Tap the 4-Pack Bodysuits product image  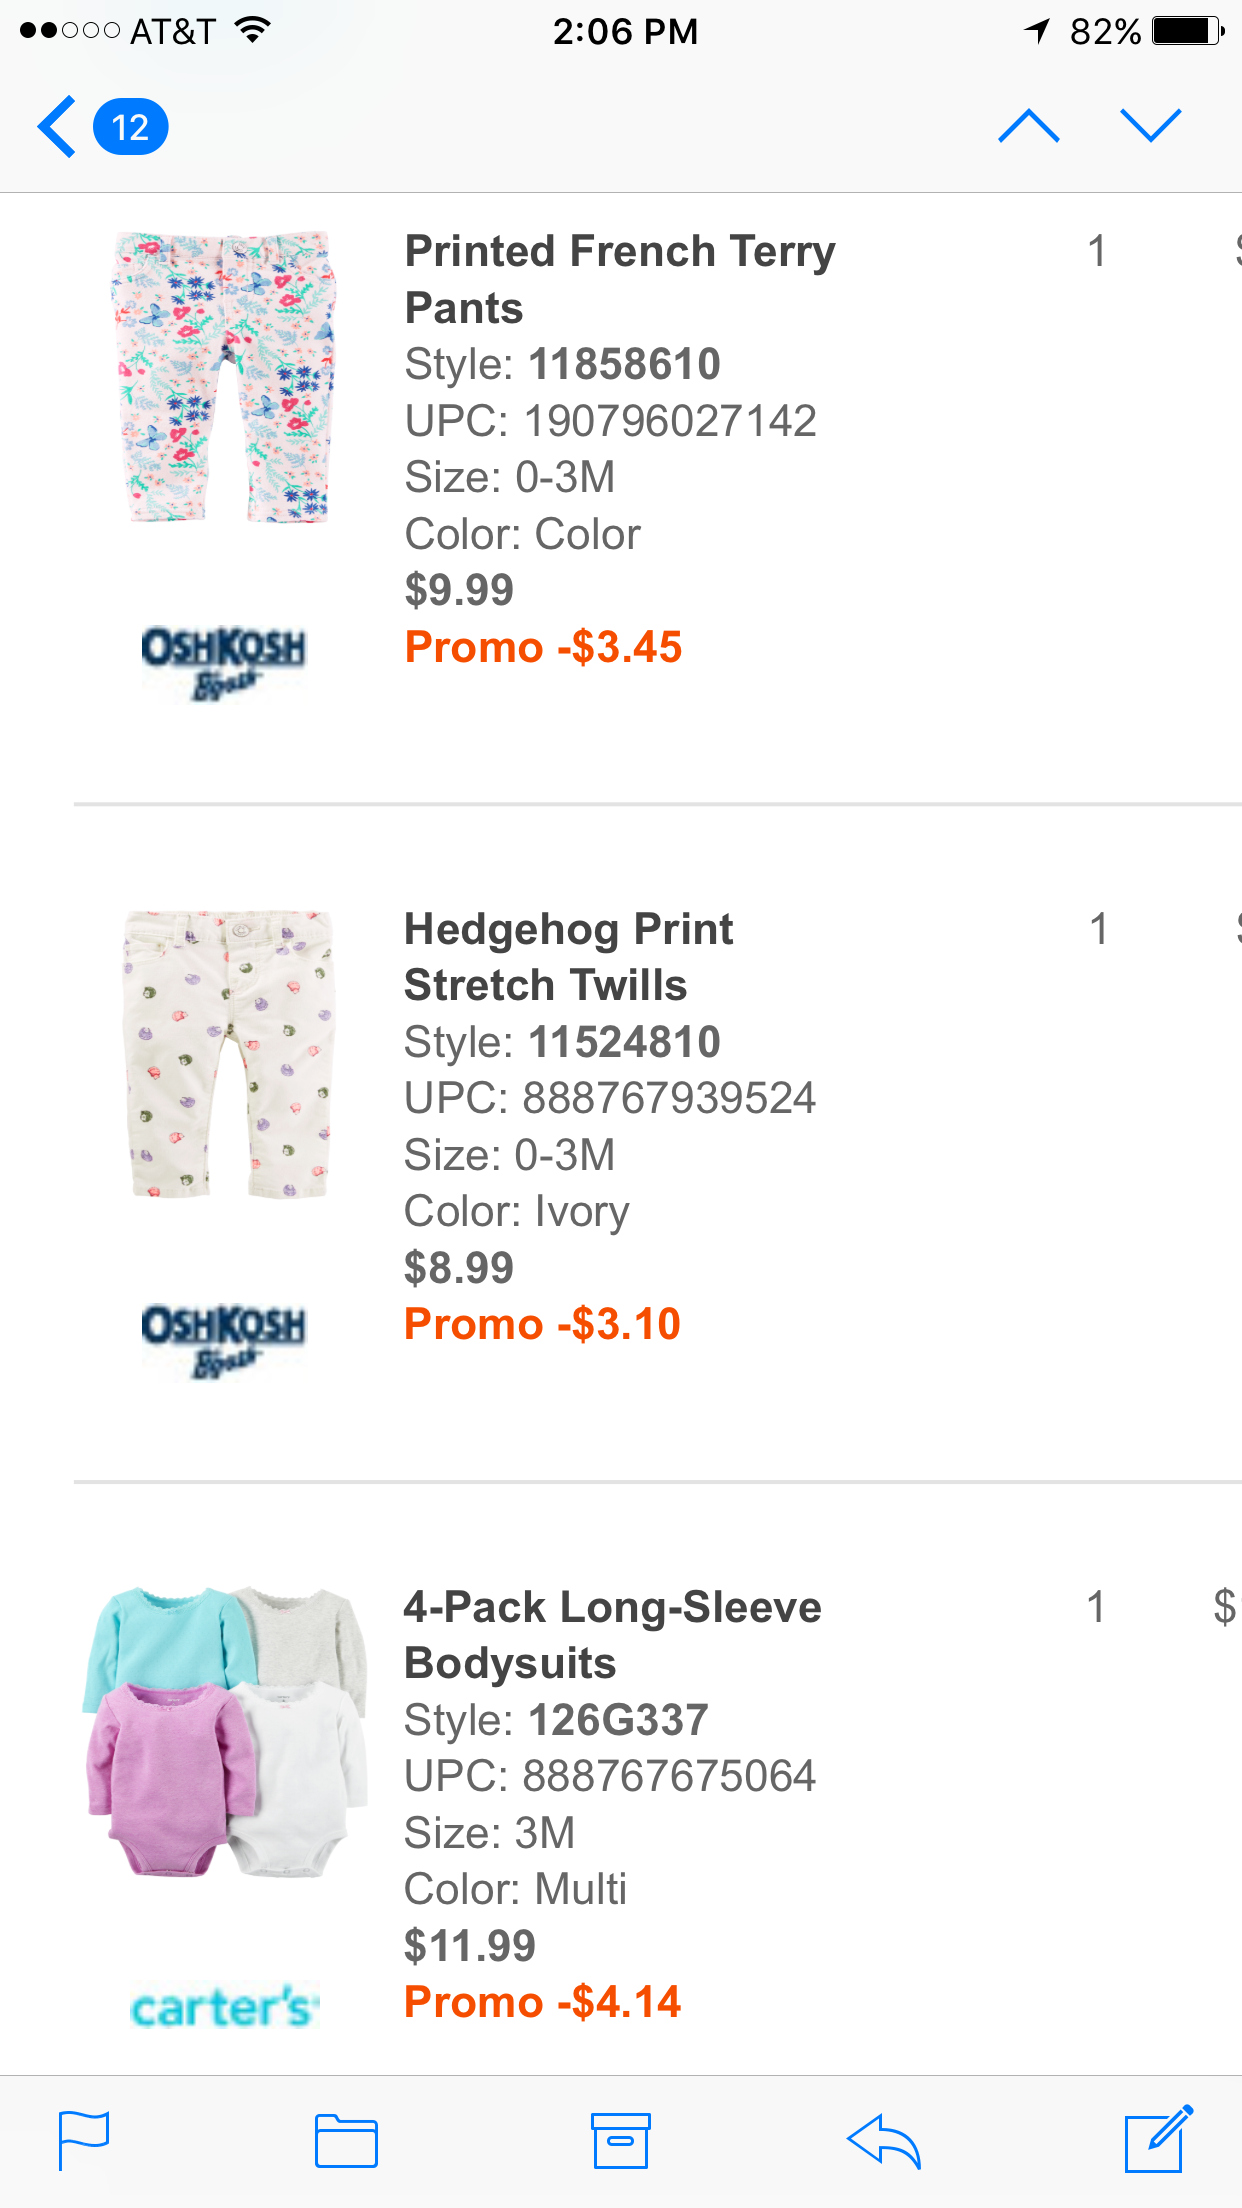point(226,1732)
